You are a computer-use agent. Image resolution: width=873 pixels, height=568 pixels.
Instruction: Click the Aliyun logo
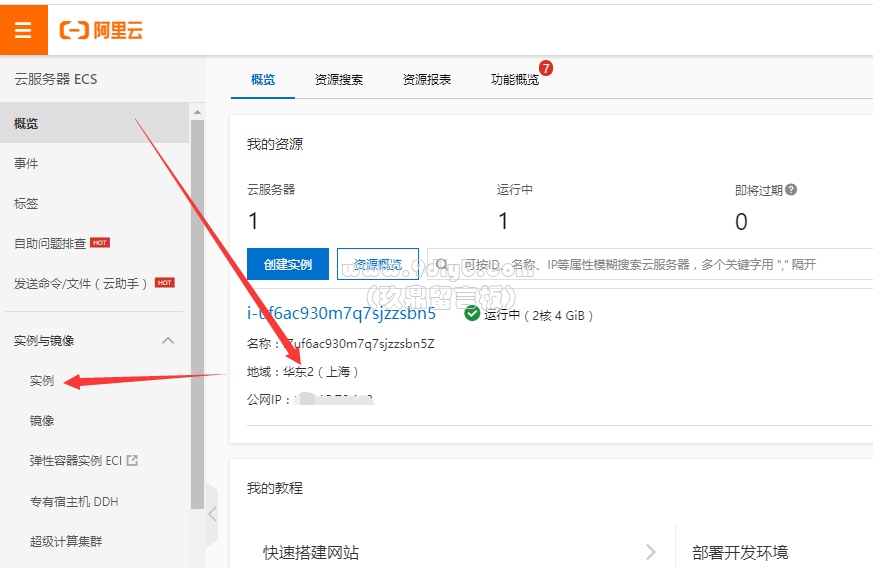tap(101, 30)
